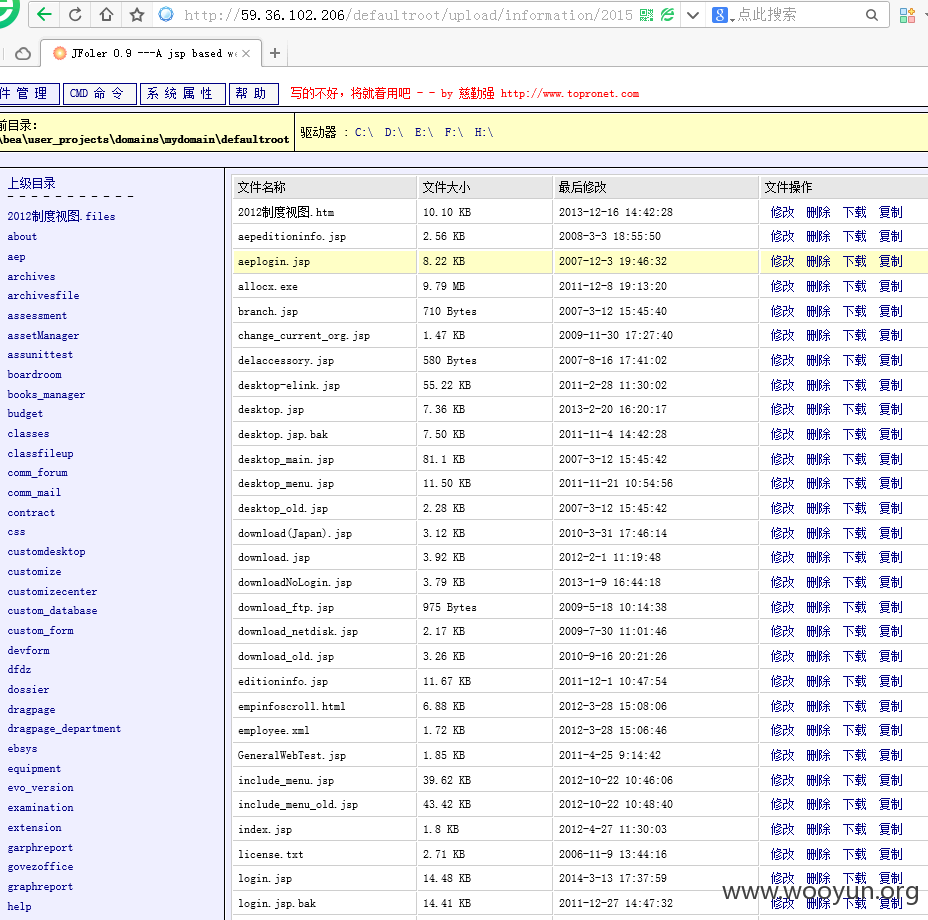The width and height of the screenshot is (928, 920).
Task: Click the green speed mode icon
Action: coord(667,15)
